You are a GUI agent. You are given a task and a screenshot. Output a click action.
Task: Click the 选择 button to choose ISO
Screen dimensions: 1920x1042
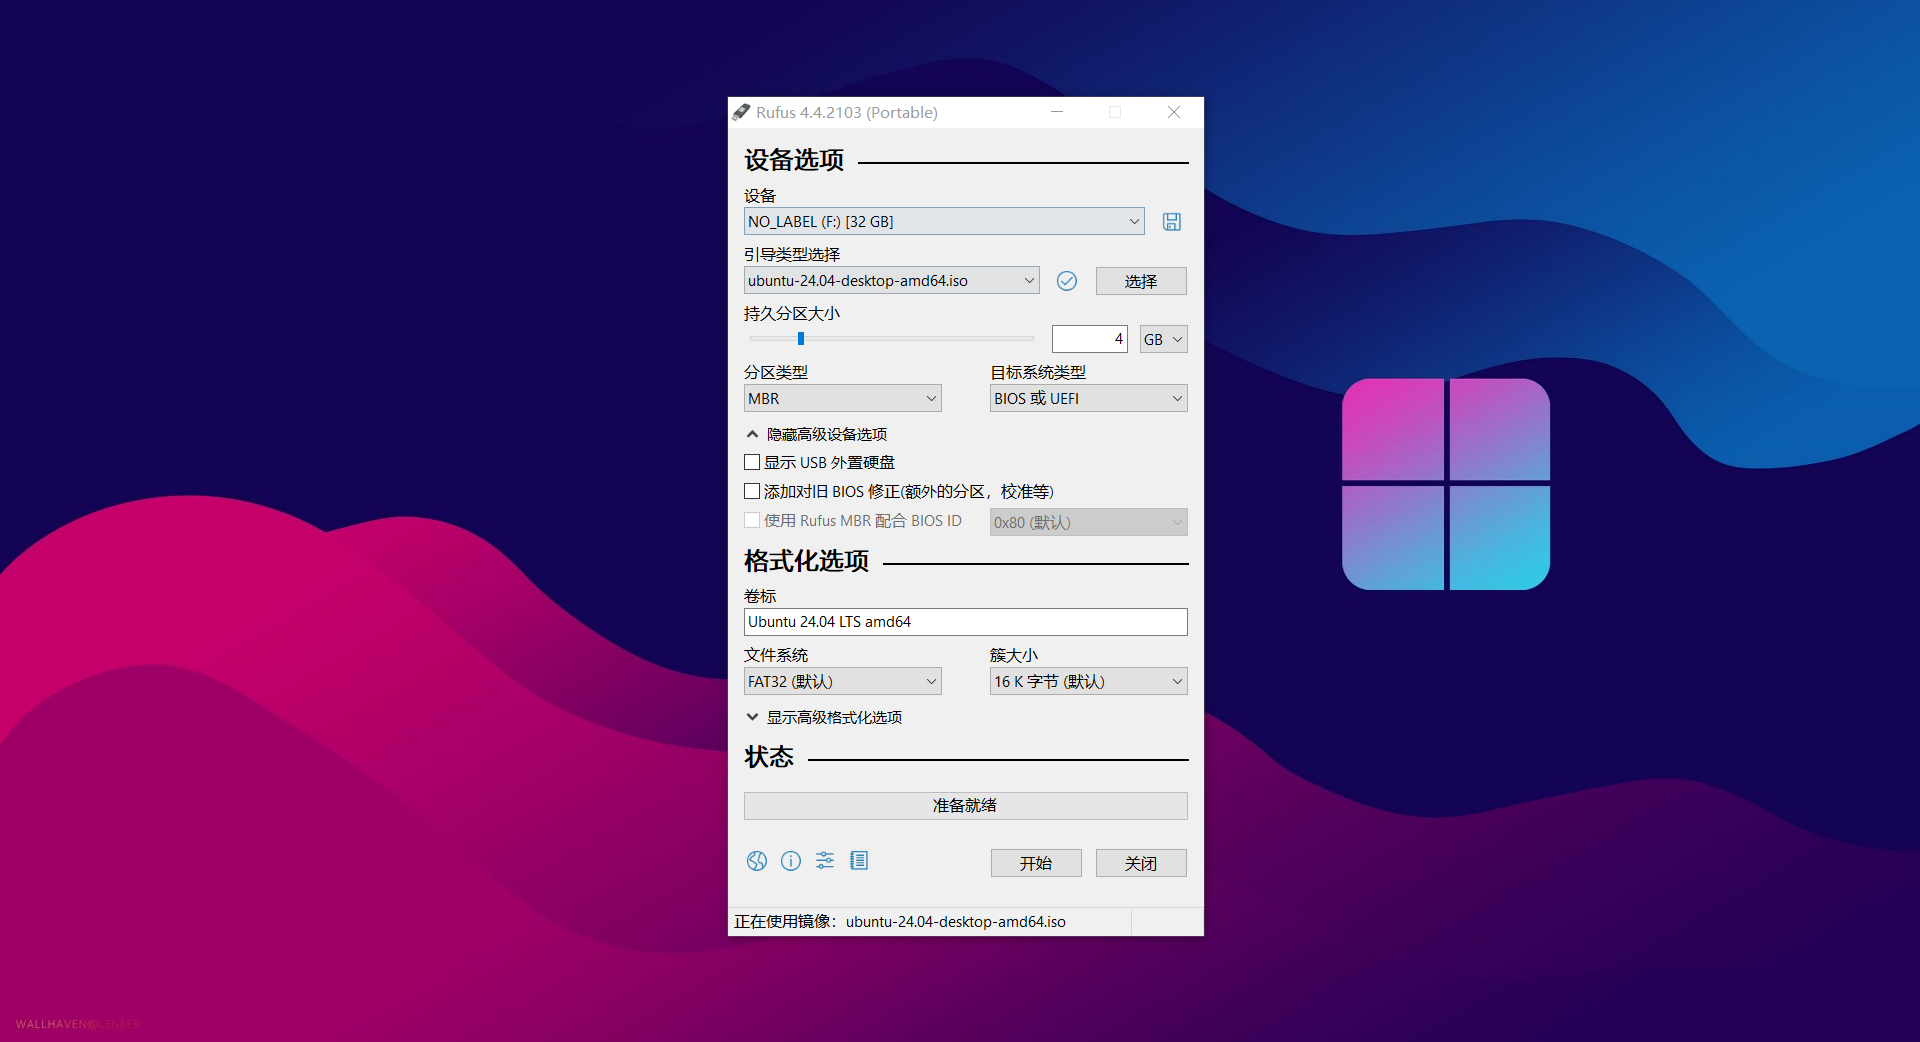click(x=1140, y=281)
